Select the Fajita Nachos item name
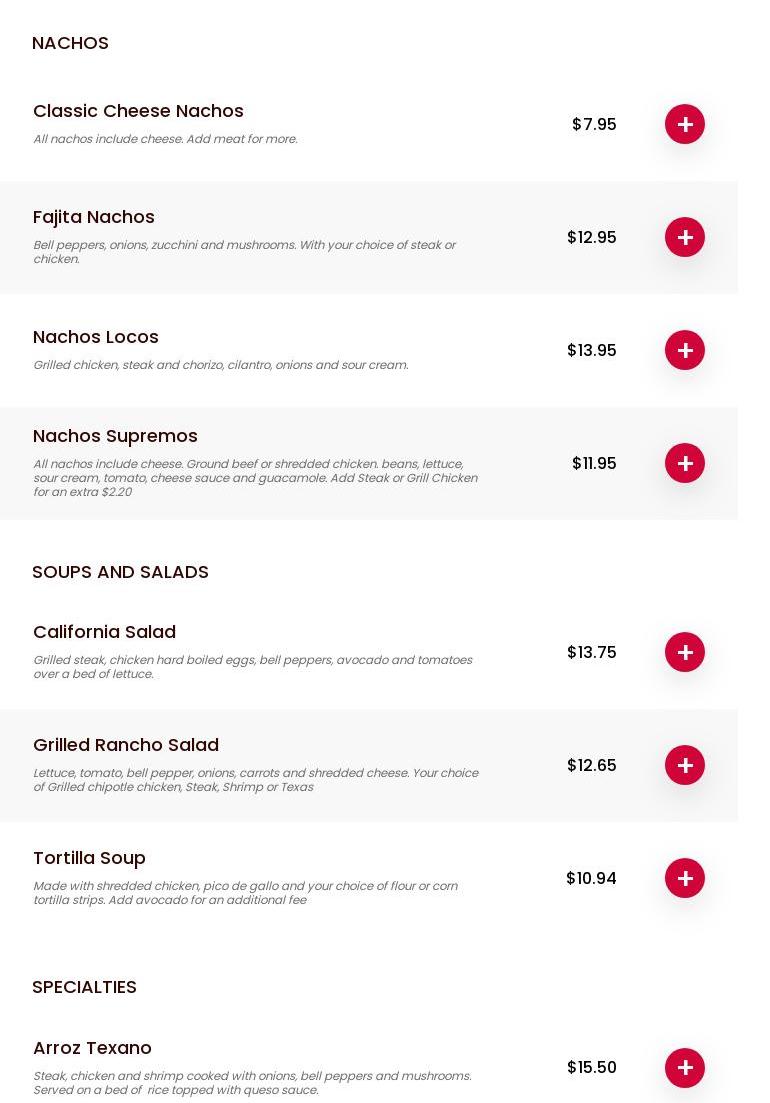The width and height of the screenshot is (770, 1103). pyautogui.click(x=94, y=217)
